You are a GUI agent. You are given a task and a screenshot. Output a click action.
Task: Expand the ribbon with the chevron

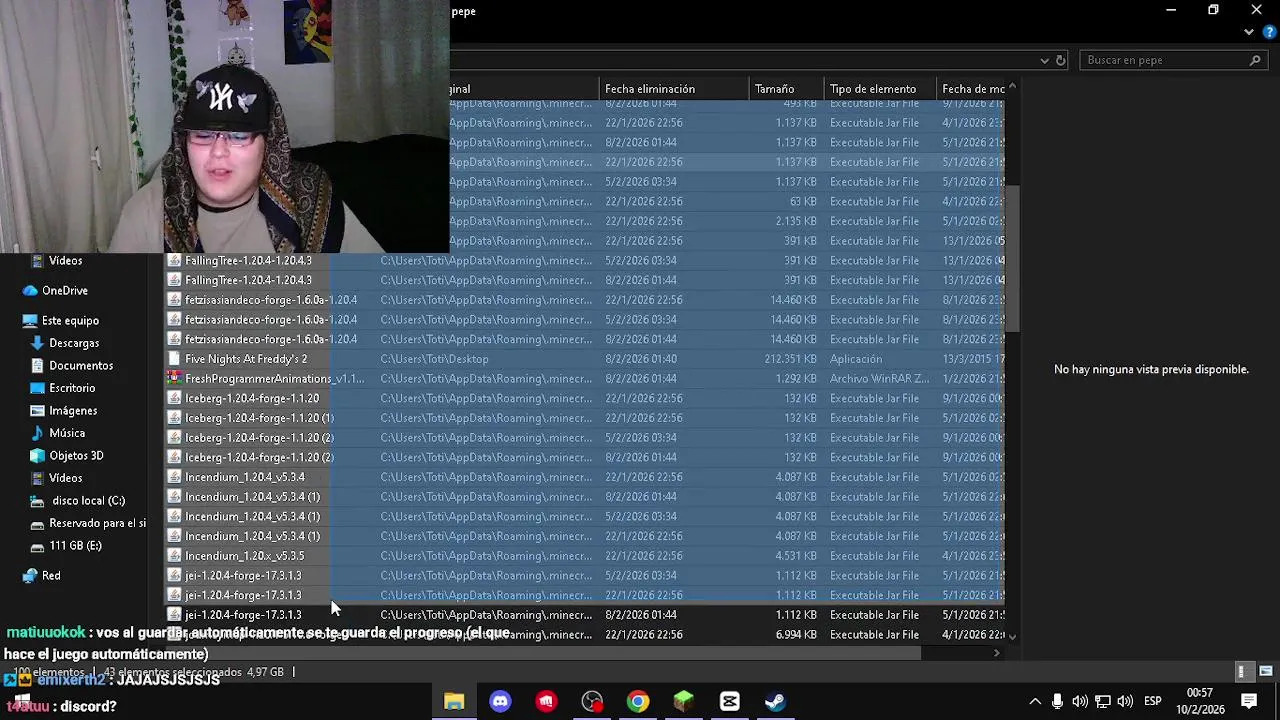[x=1249, y=32]
